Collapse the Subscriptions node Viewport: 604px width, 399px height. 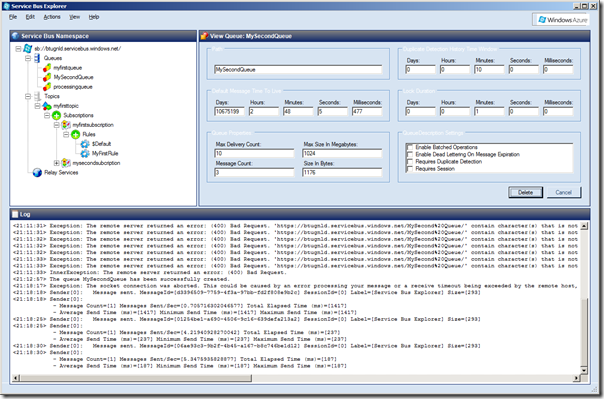47,116
